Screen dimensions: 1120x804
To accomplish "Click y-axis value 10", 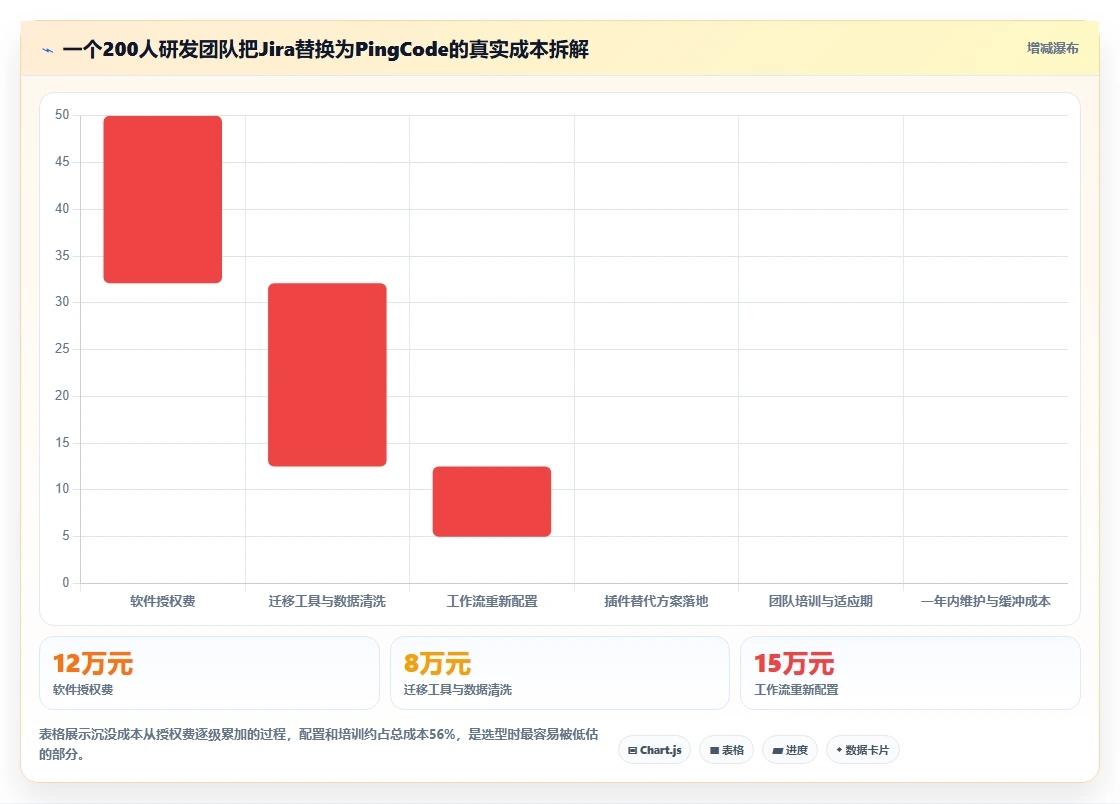I will pos(62,489).
